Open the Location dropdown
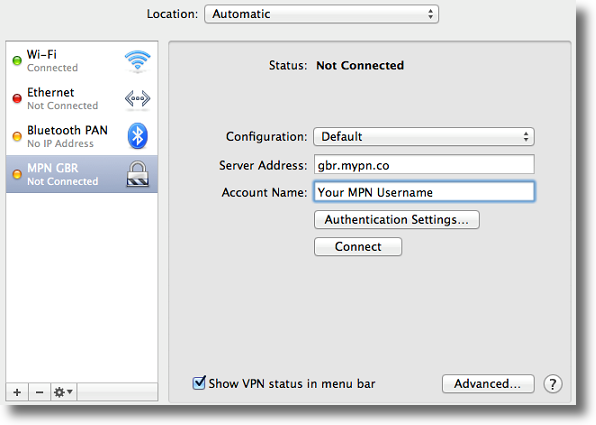This screenshot has height=425, width=596. [x=322, y=14]
